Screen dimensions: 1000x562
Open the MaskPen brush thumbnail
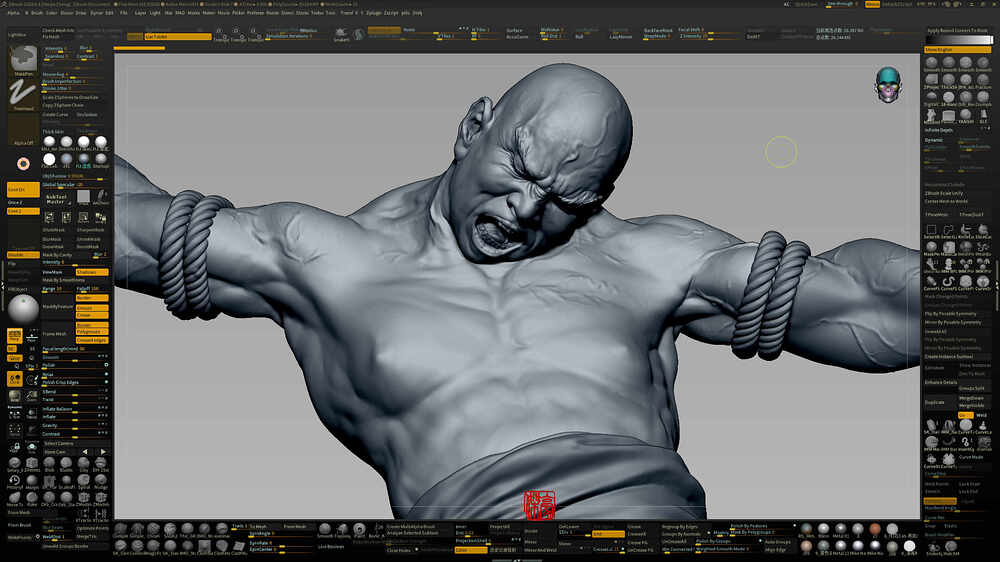pyautogui.click(x=24, y=59)
